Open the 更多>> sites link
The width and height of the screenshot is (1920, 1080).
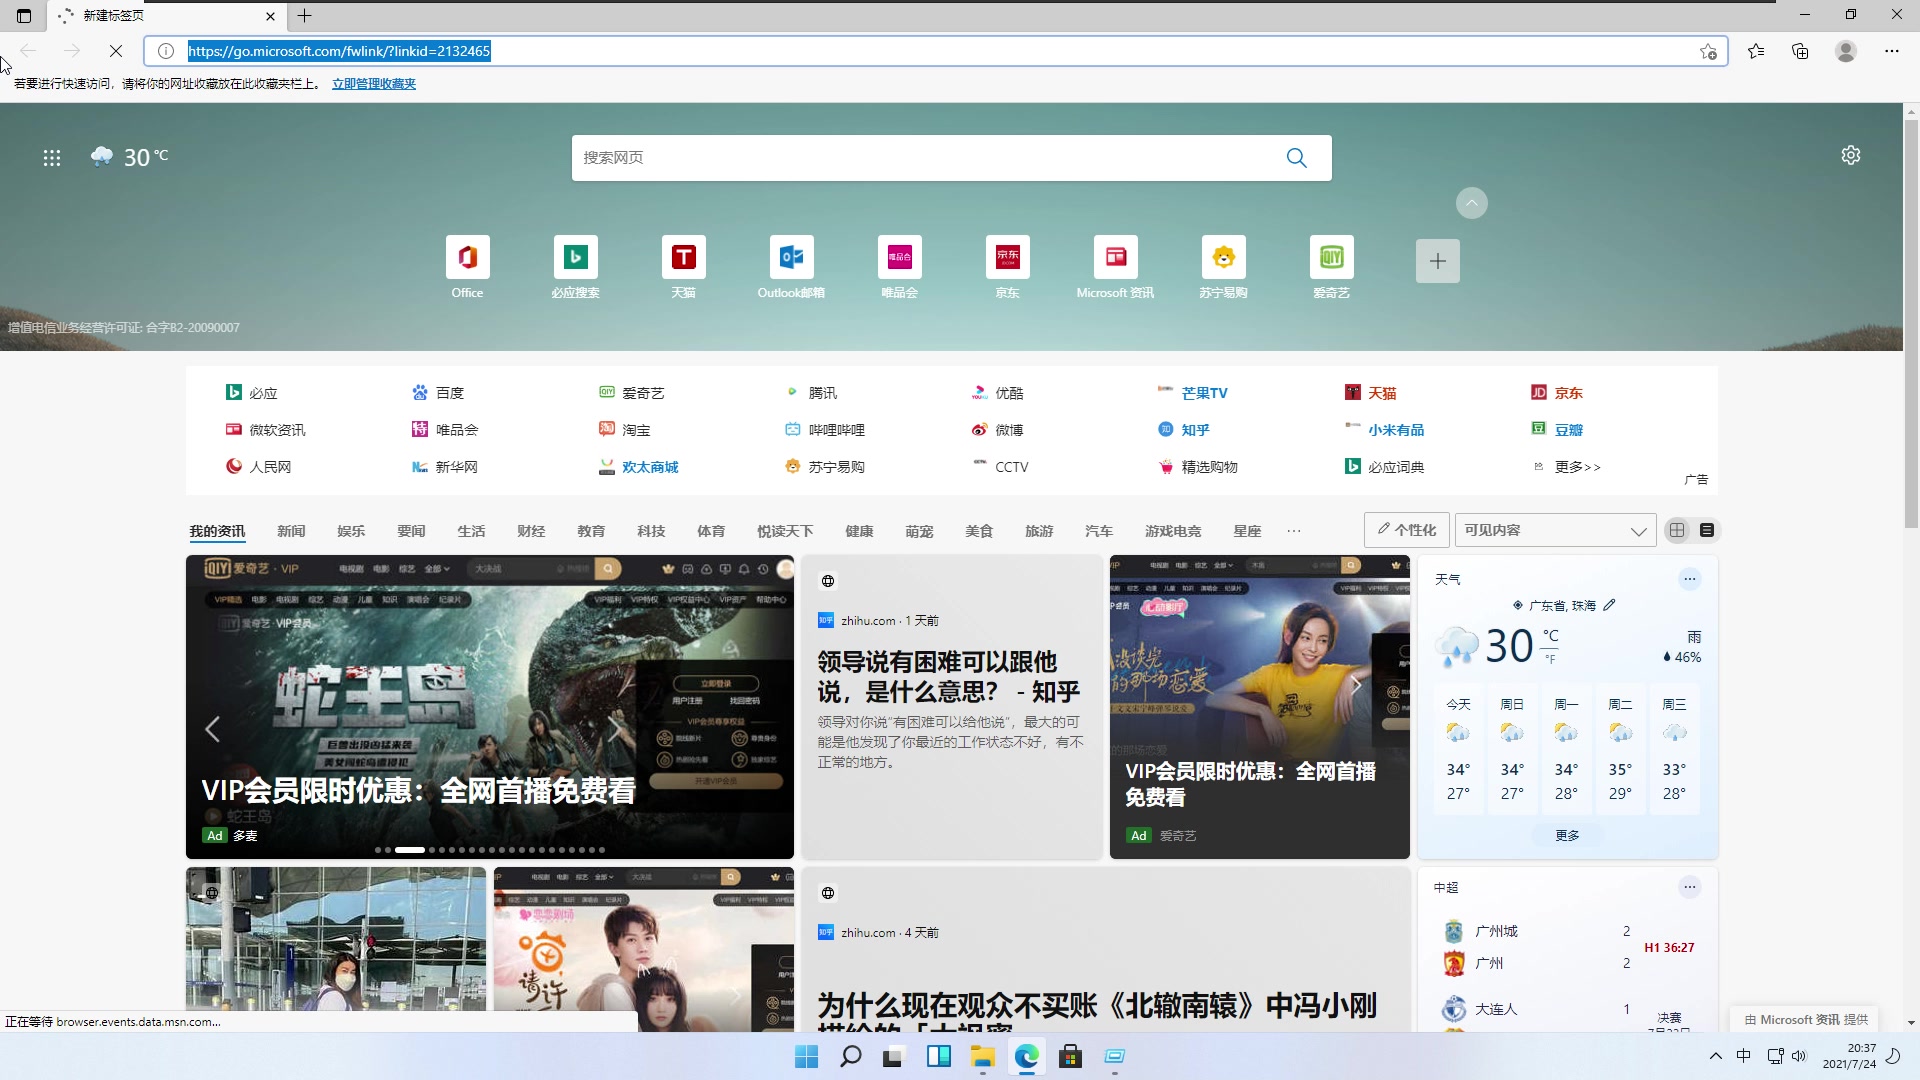click(x=1567, y=467)
